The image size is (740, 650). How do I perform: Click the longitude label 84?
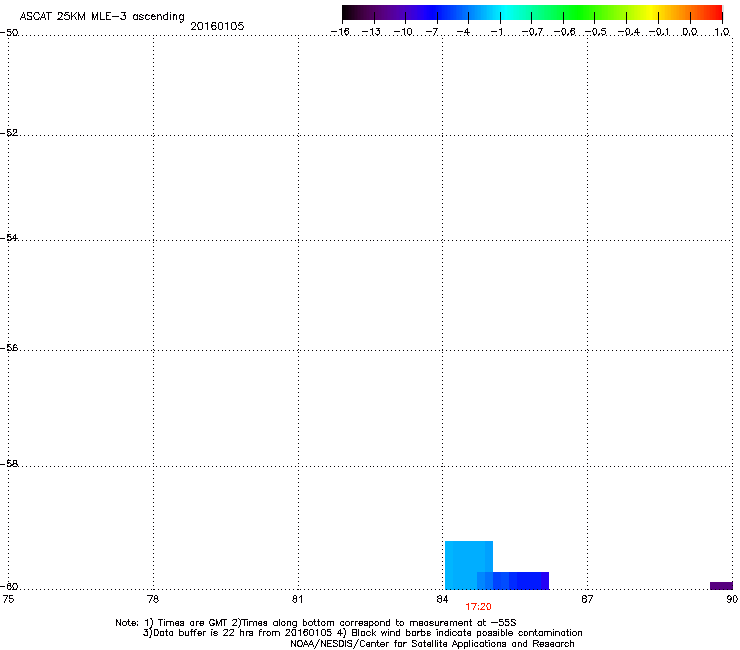pos(442,599)
